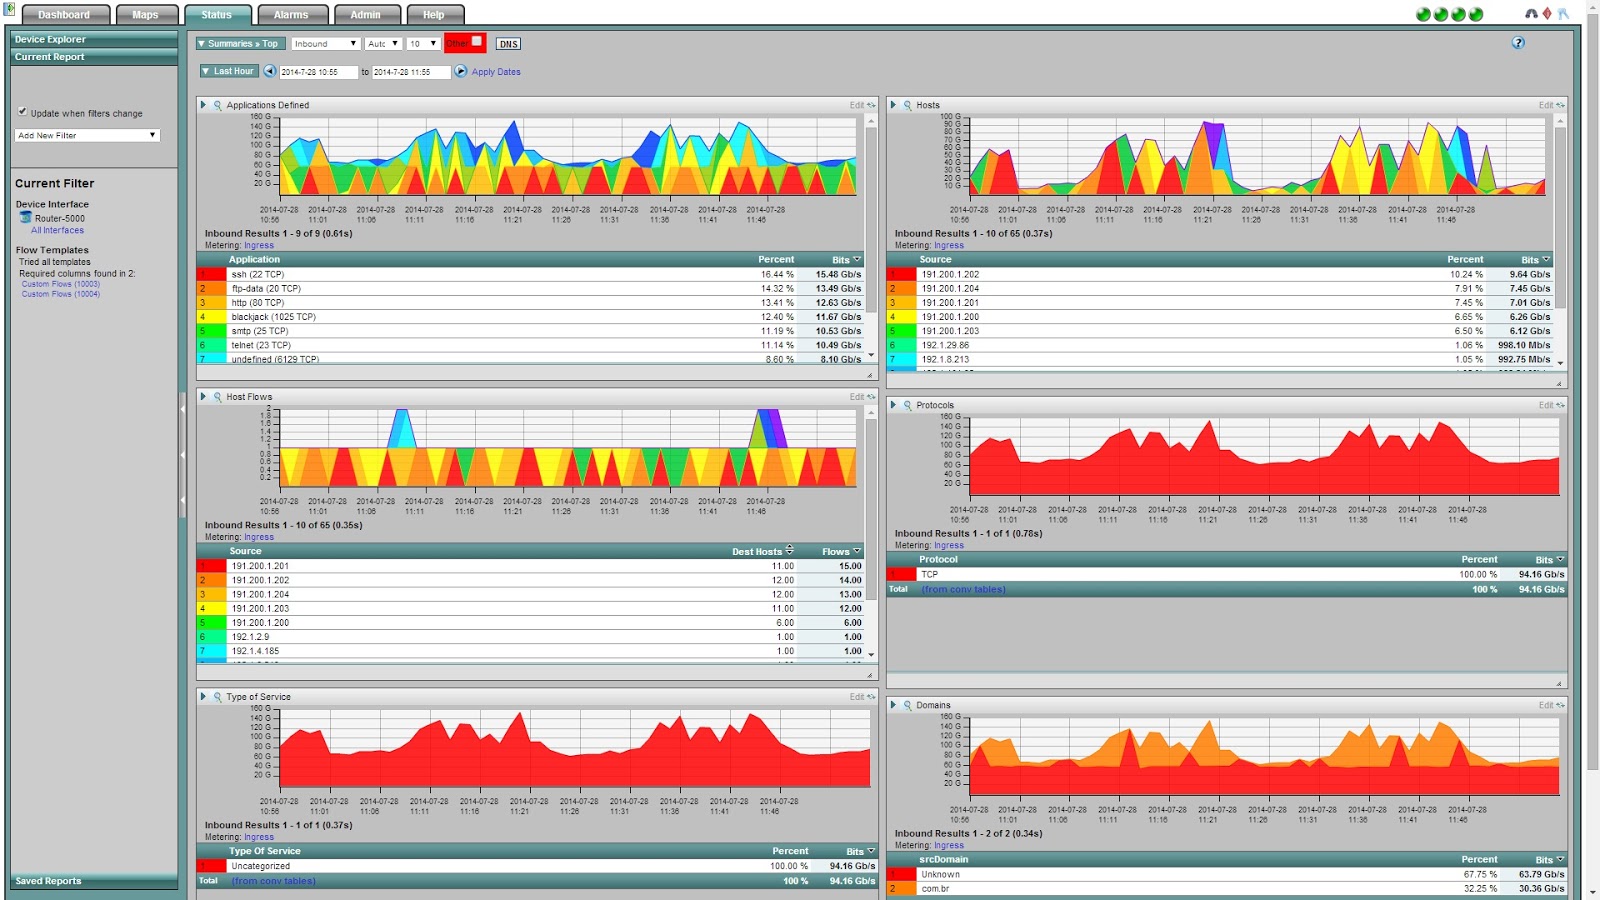Click the first green status orb

(1424, 14)
